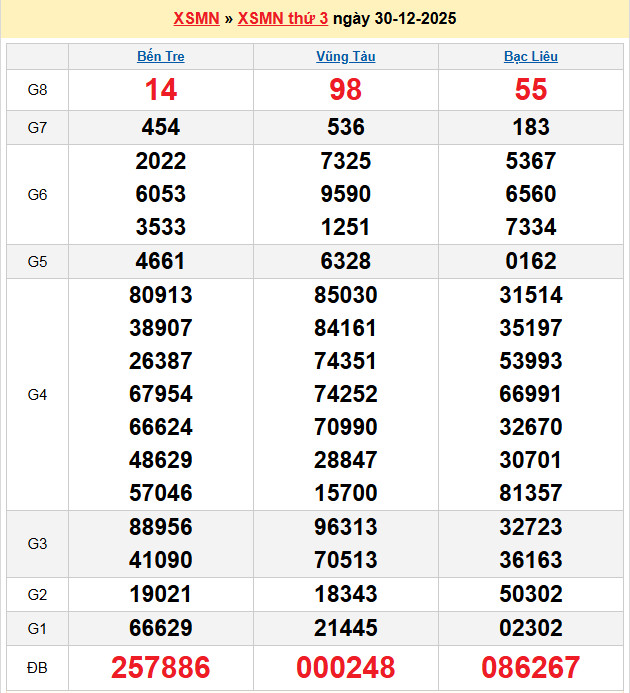The height and width of the screenshot is (693, 630).
Task: Click the date text 30-12-2025
Action: coord(414,19)
